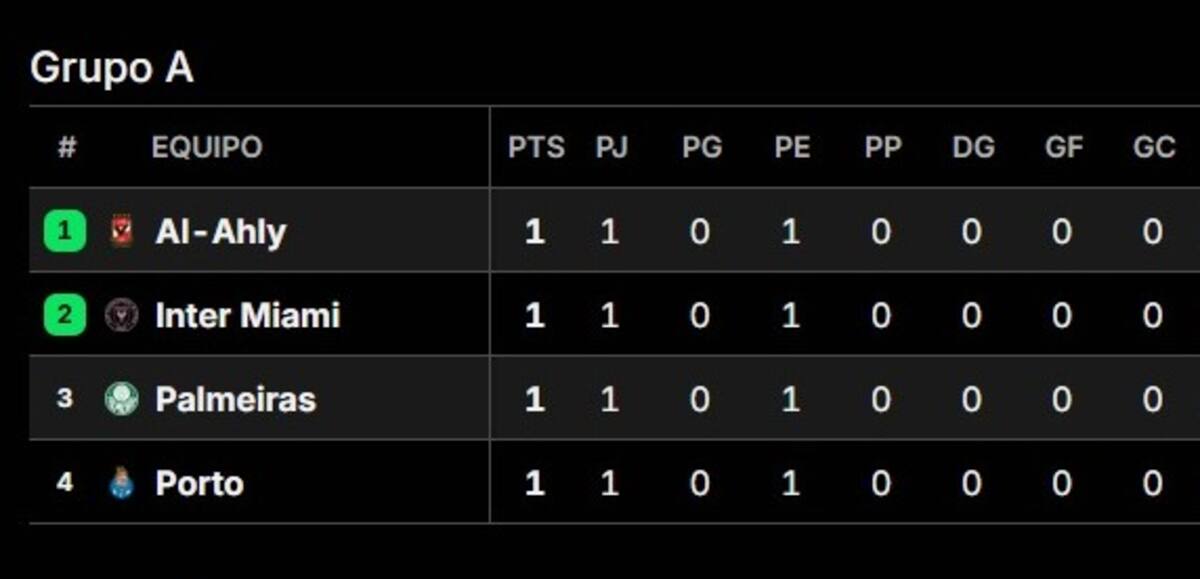Click Porto's bold points value

535,484
